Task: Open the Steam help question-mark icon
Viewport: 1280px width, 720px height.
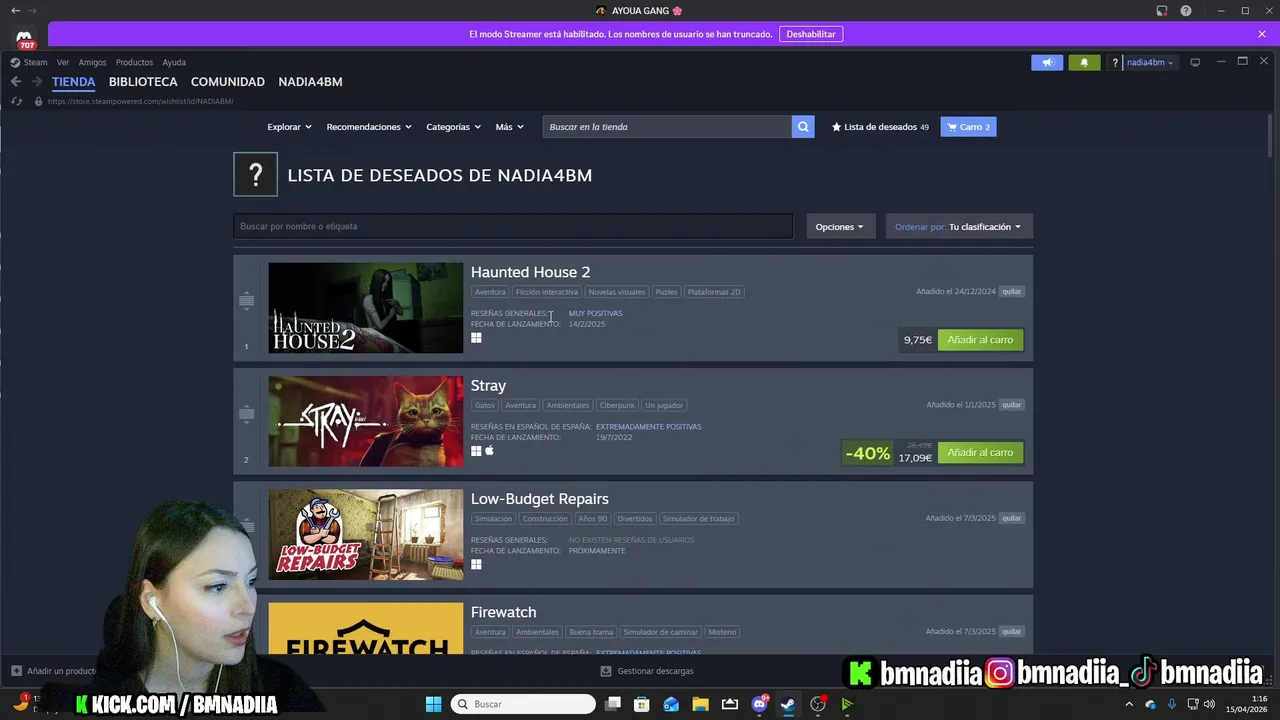Action: point(1115,62)
